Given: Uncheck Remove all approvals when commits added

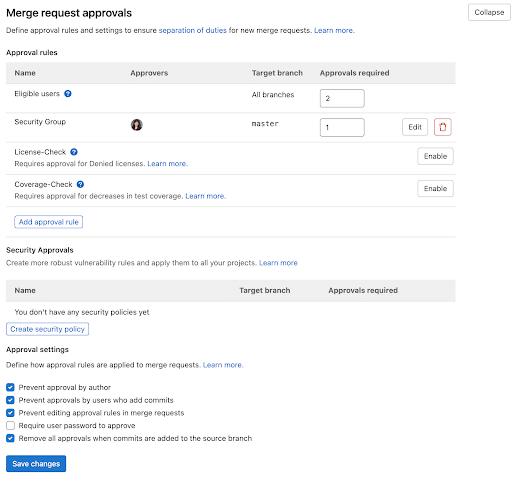Looking at the screenshot, I should [10, 438].
